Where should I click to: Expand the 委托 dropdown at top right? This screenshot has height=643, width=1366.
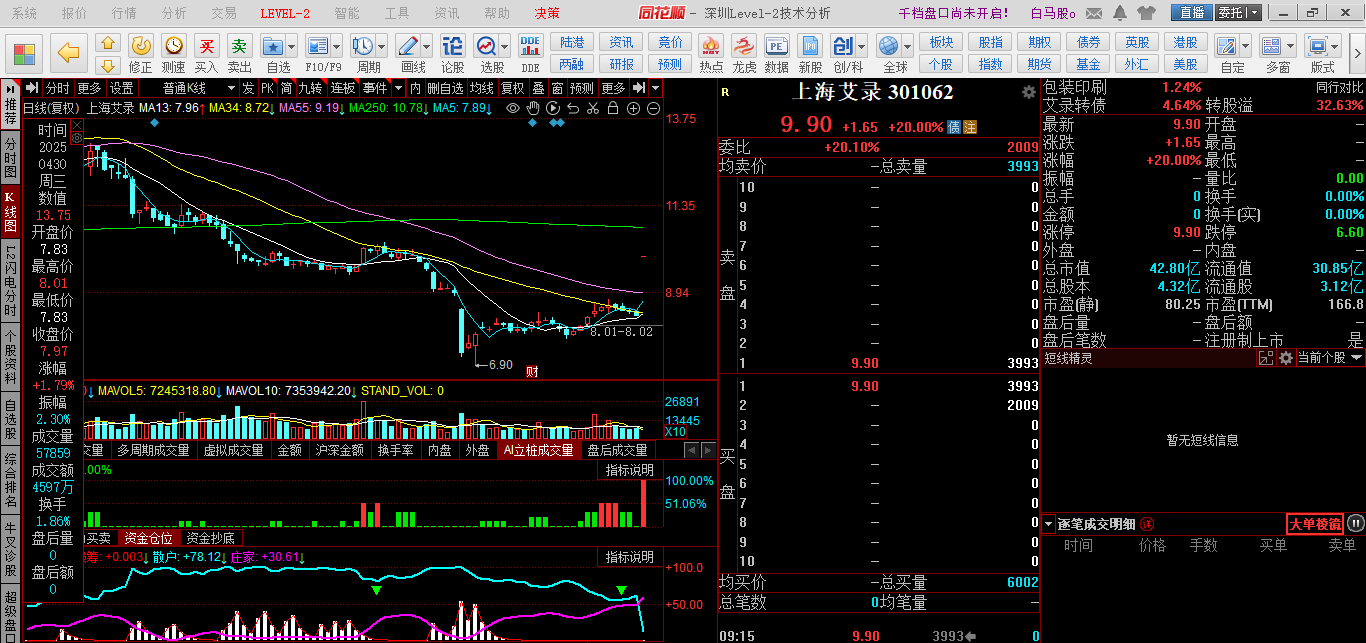pos(1254,12)
